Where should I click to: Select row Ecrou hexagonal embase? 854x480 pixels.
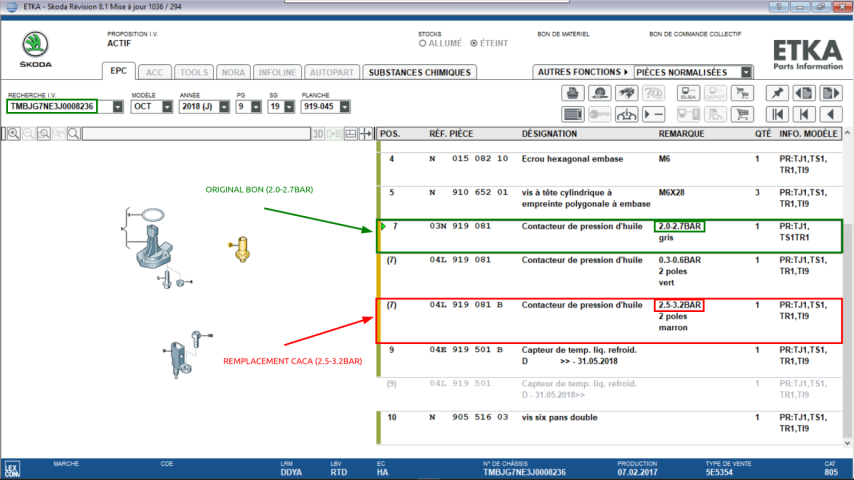coord(609,168)
